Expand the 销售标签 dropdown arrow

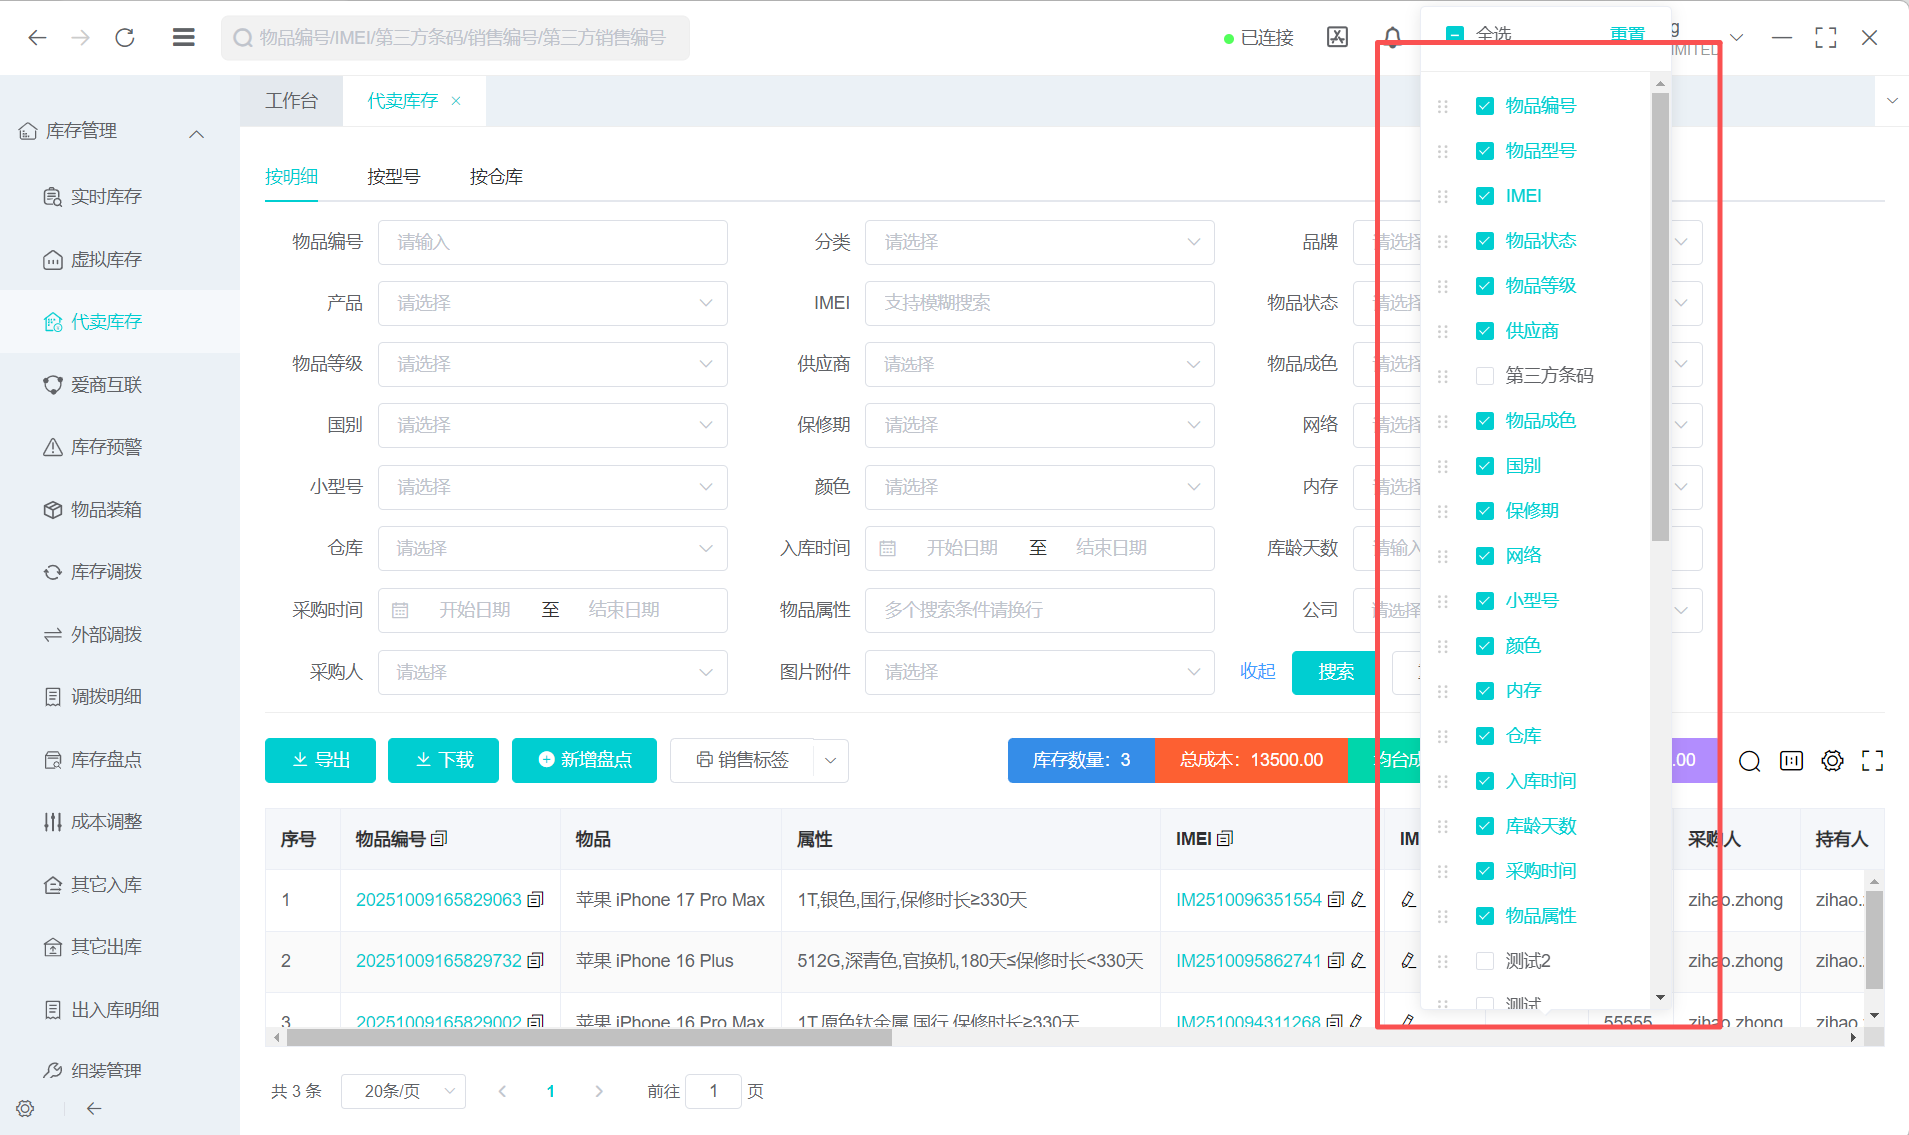831,761
